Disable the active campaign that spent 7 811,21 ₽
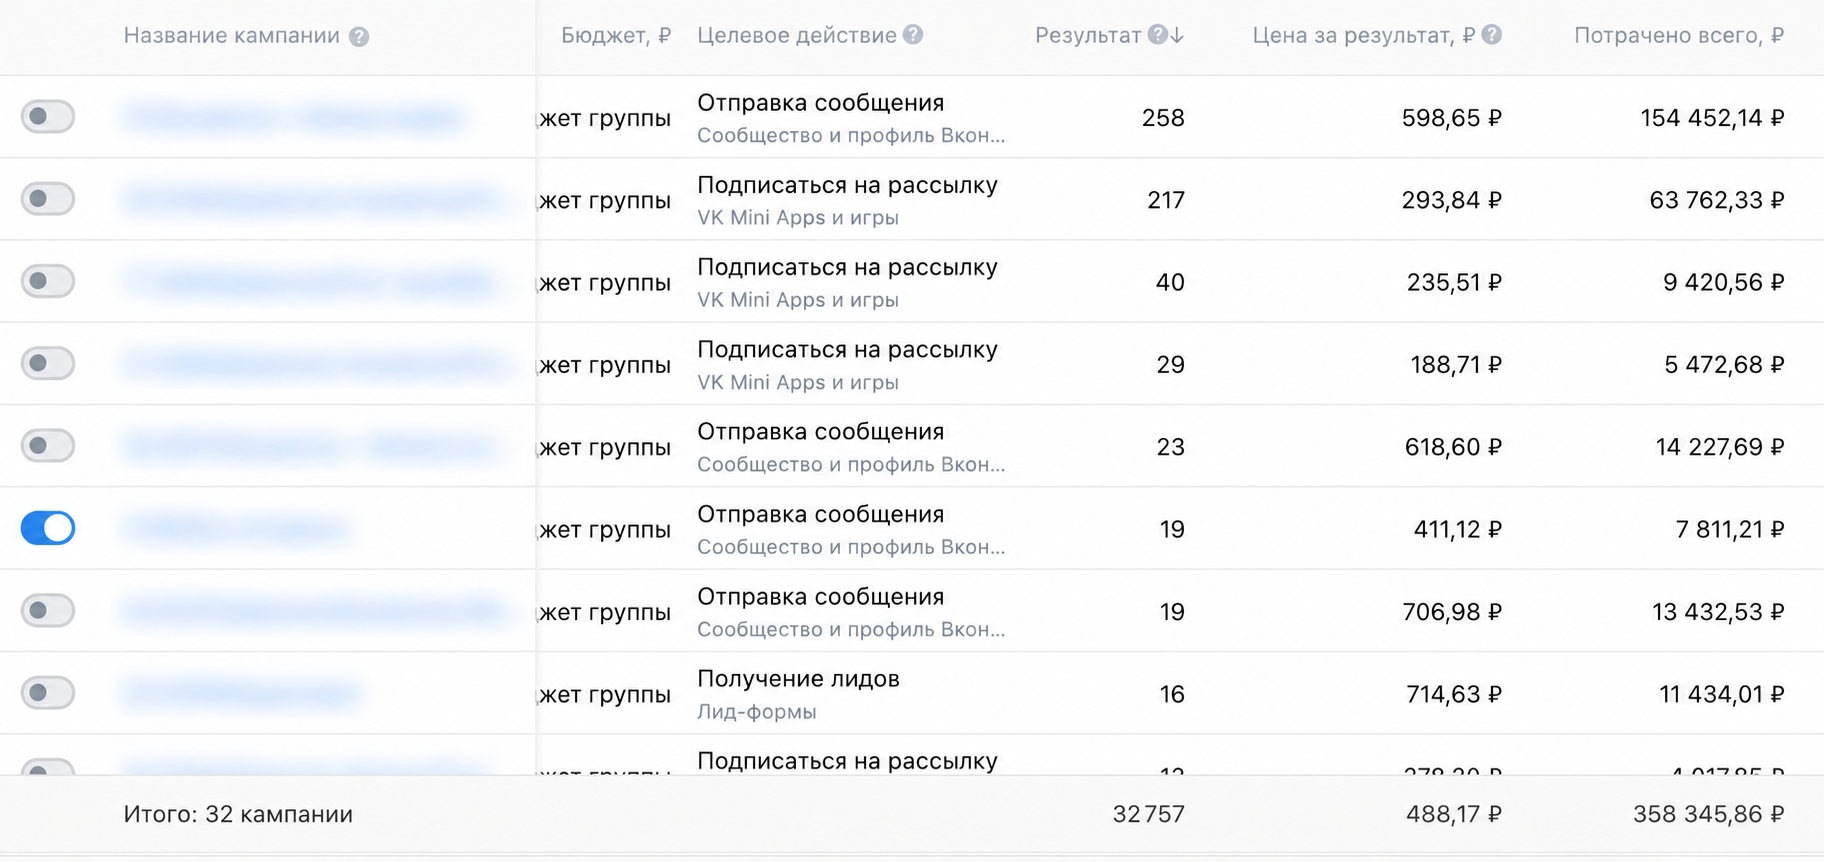Viewport: 1824px width, 862px height. click(x=48, y=528)
